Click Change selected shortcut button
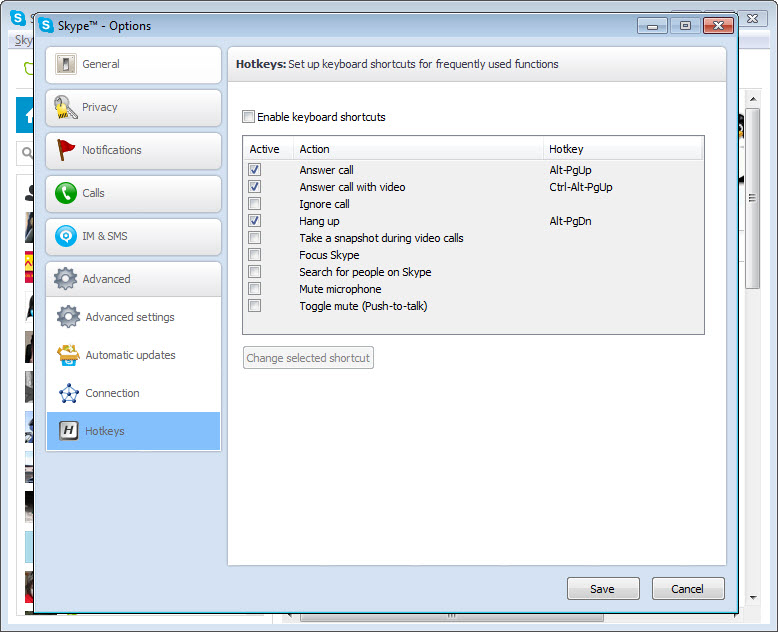The height and width of the screenshot is (632, 778). (x=308, y=358)
